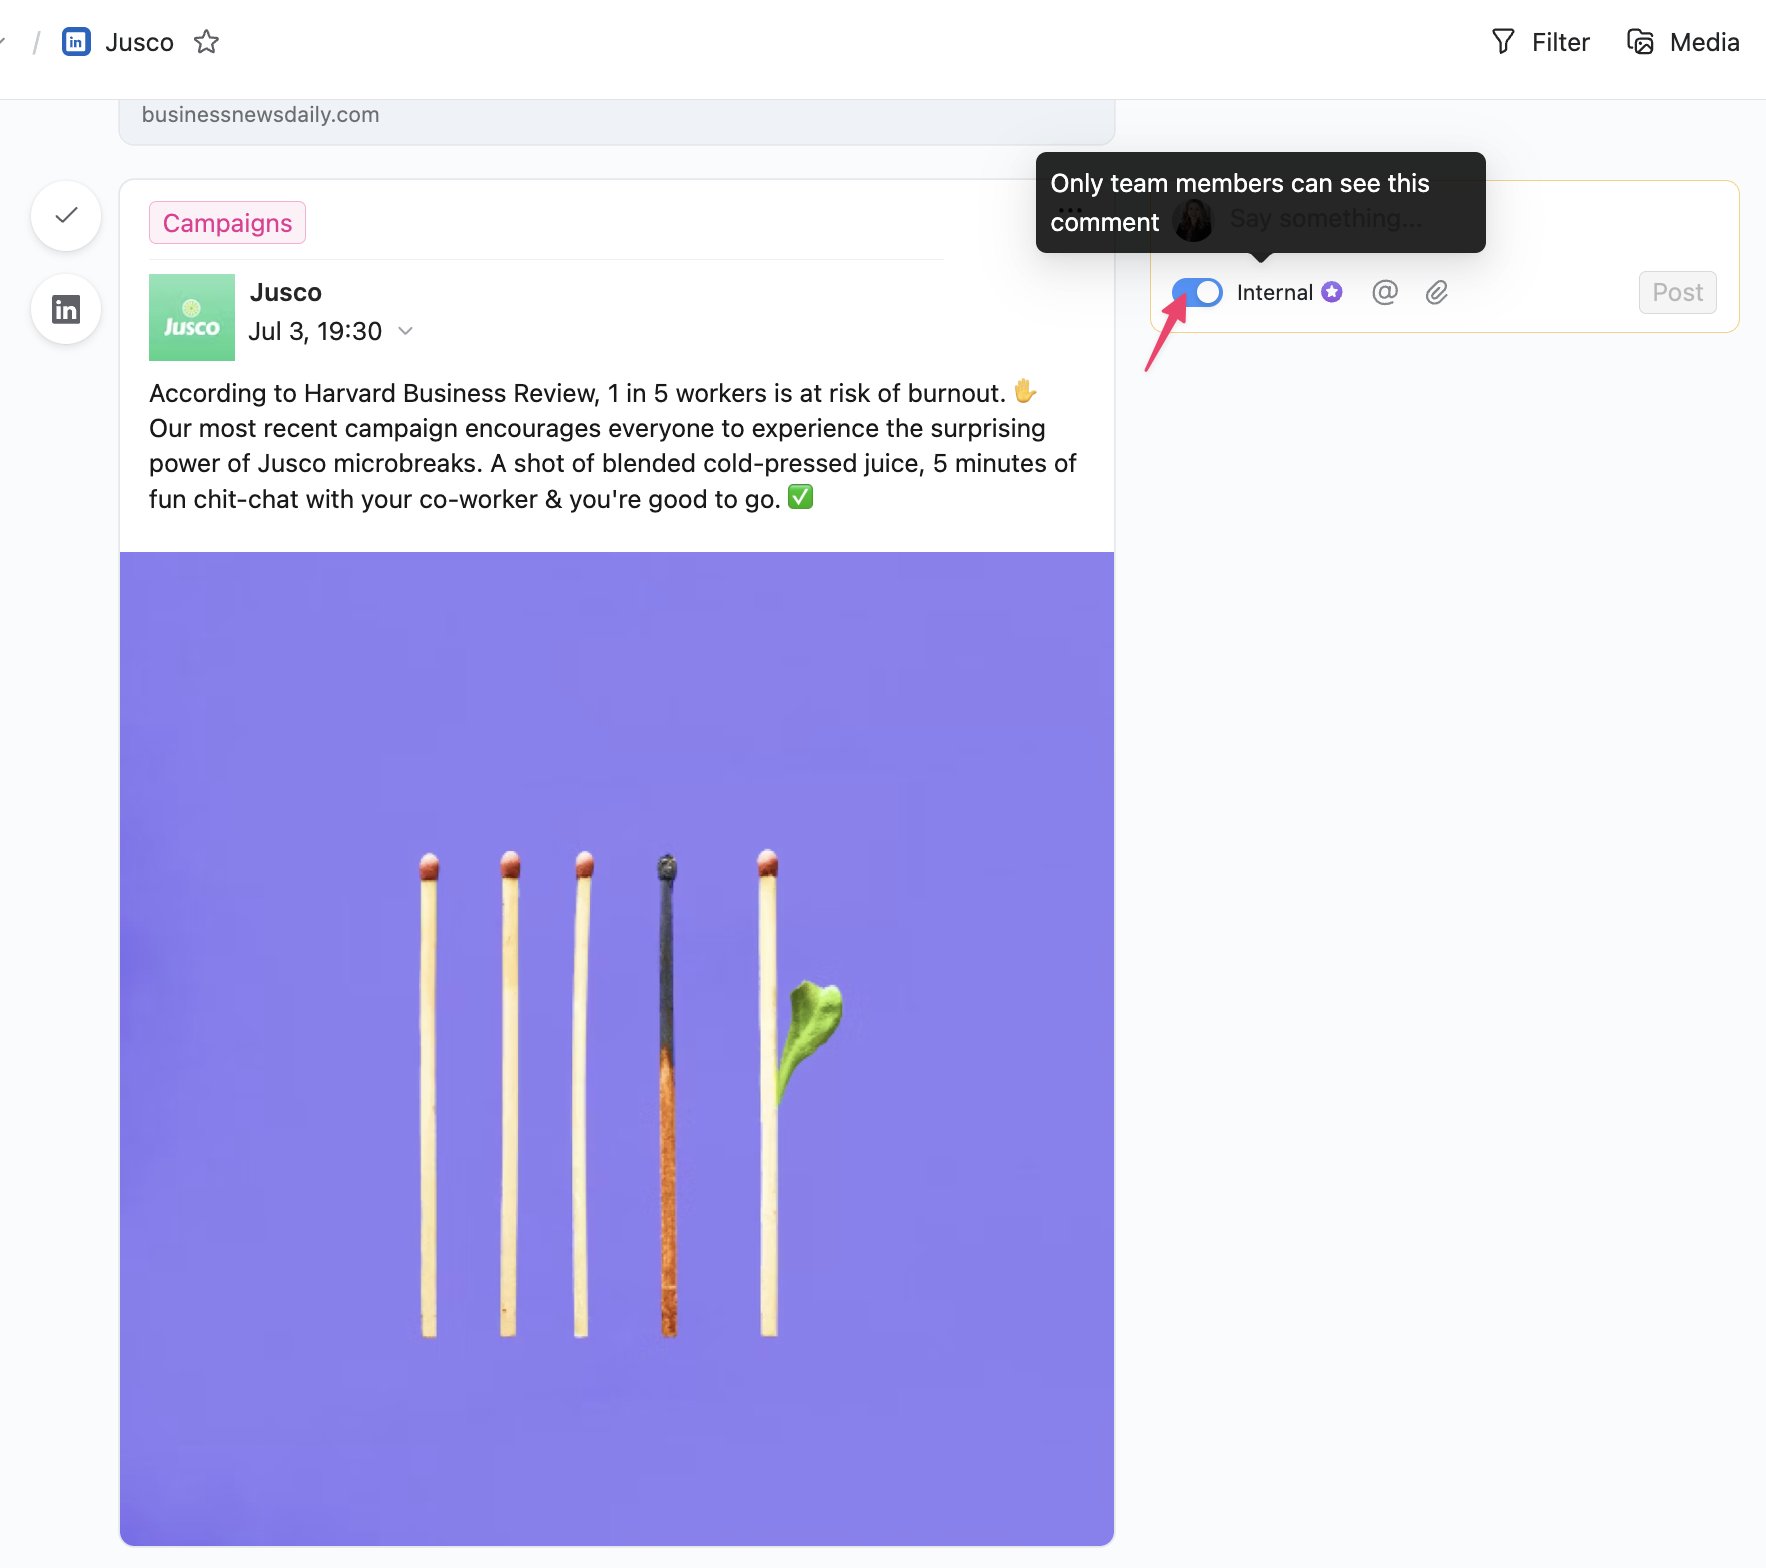The image size is (1766, 1568).
Task: Click the LinkedIn icon in the breadcrumb
Action: [x=76, y=42]
